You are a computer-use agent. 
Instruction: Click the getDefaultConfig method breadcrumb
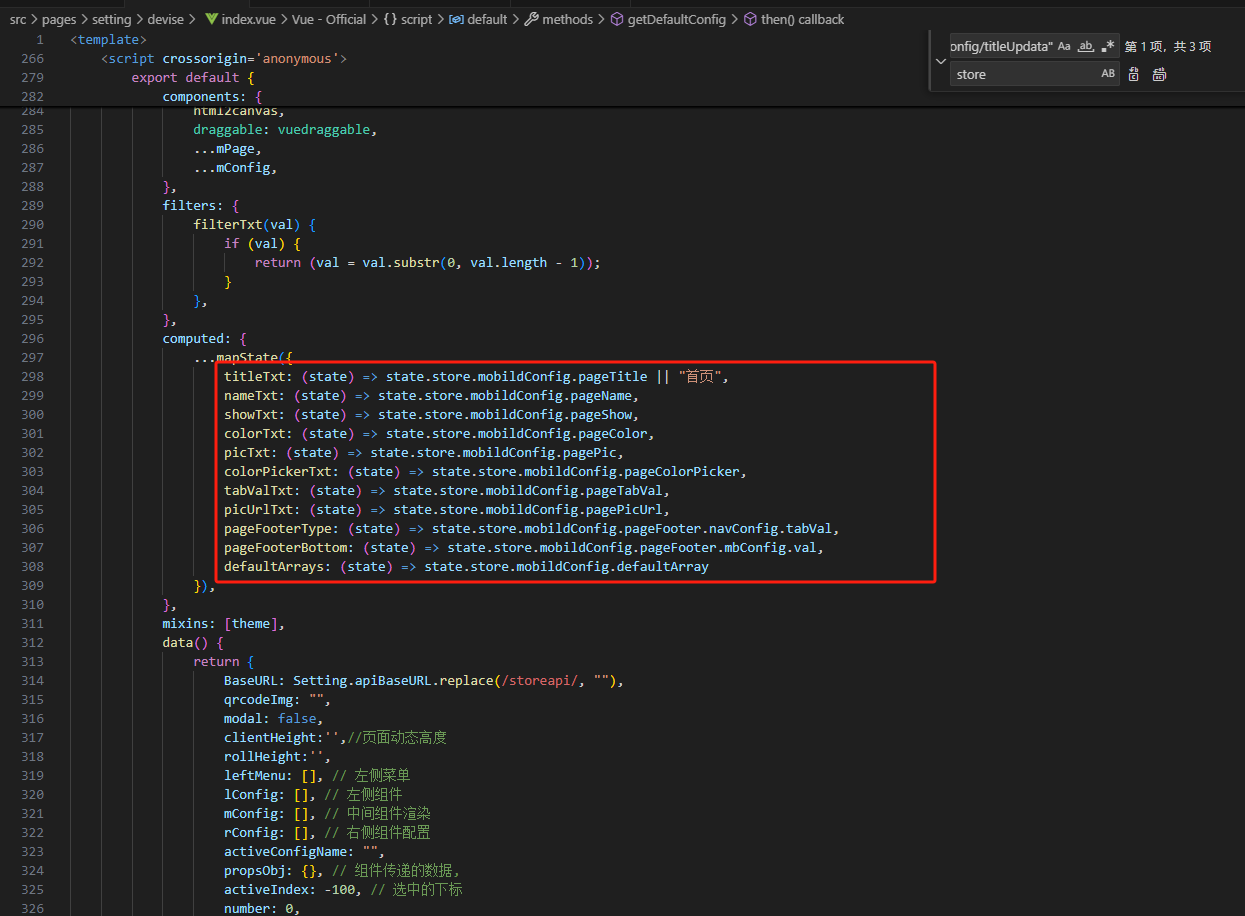[669, 19]
